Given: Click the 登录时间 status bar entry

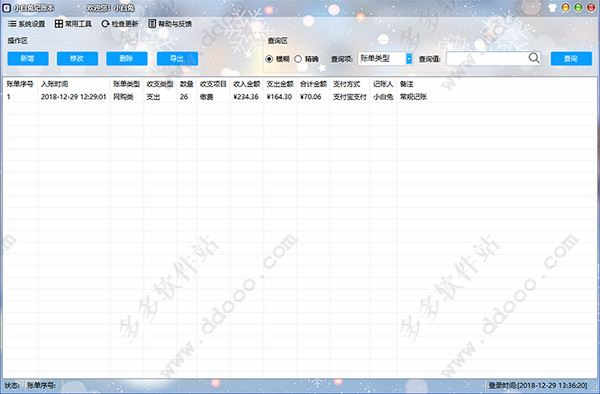Looking at the screenshot, I should click(x=538, y=385).
